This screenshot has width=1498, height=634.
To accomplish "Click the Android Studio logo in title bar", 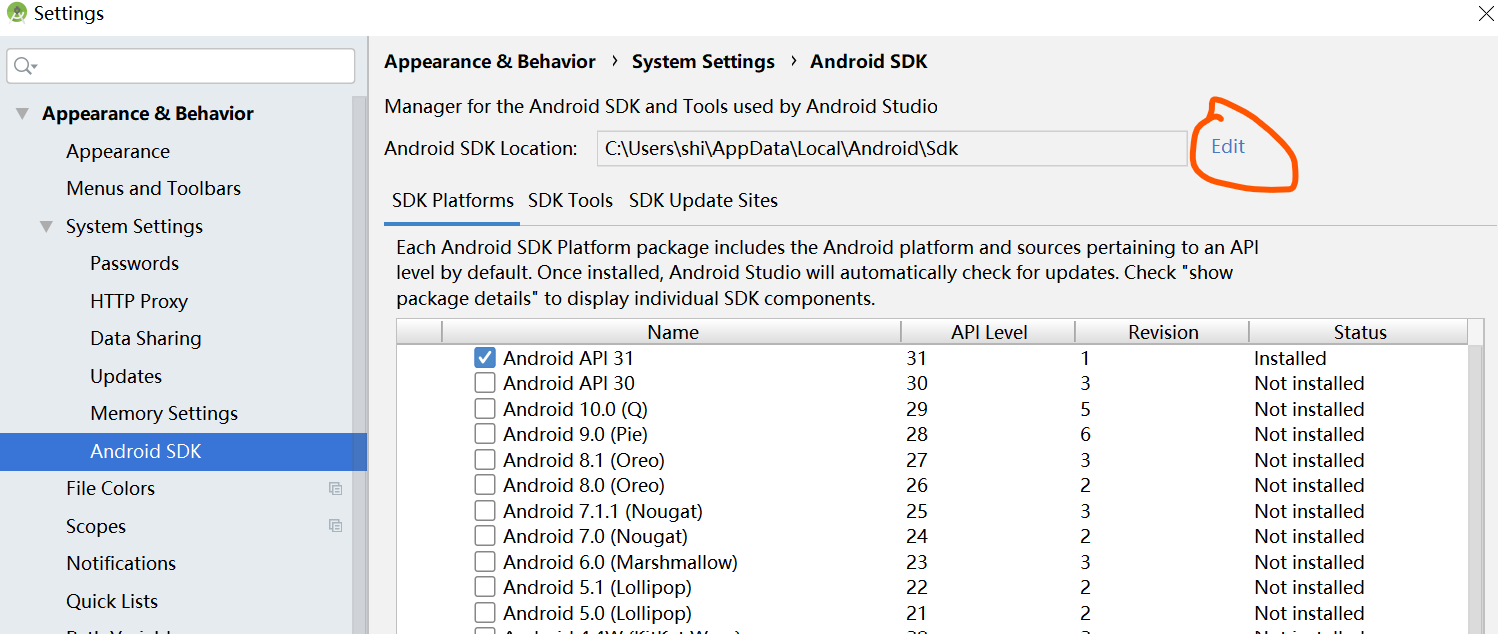I will point(15,14).
